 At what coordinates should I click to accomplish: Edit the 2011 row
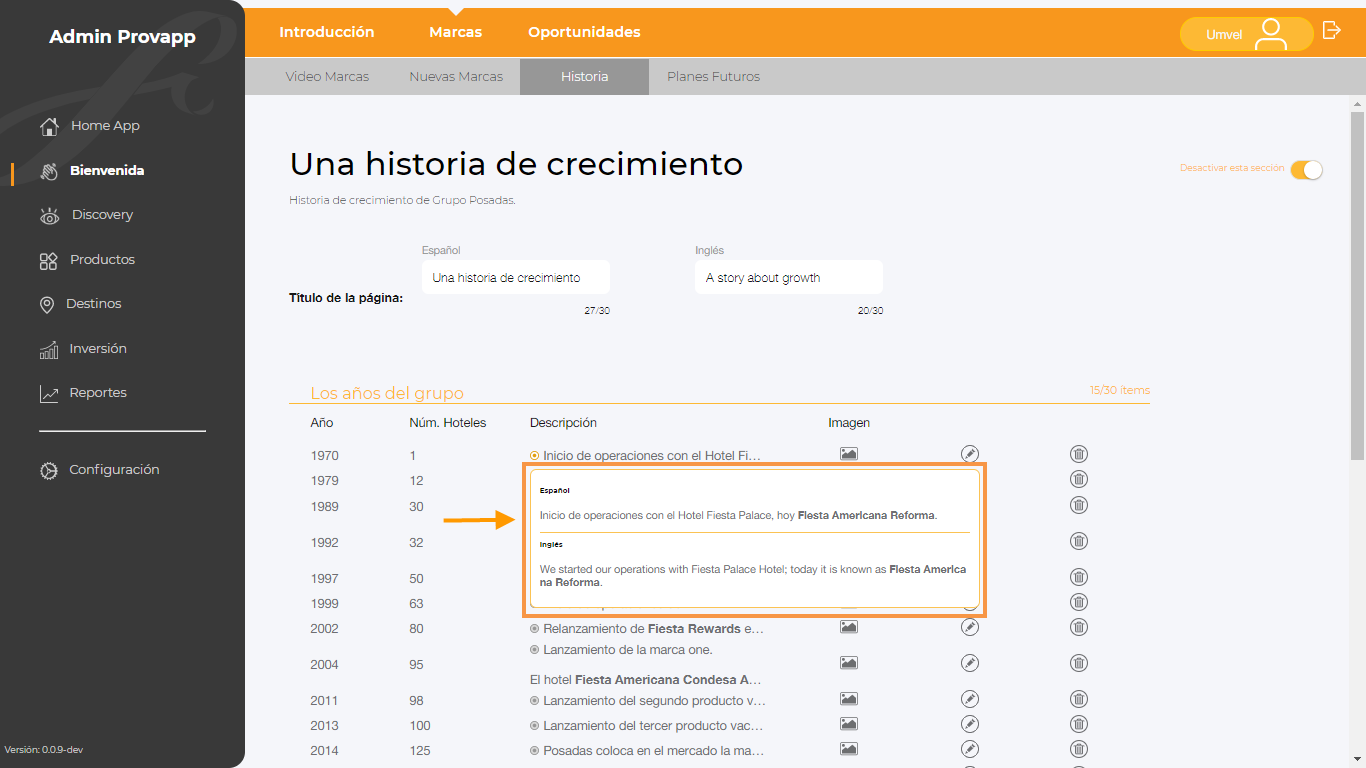click(969, 699)
